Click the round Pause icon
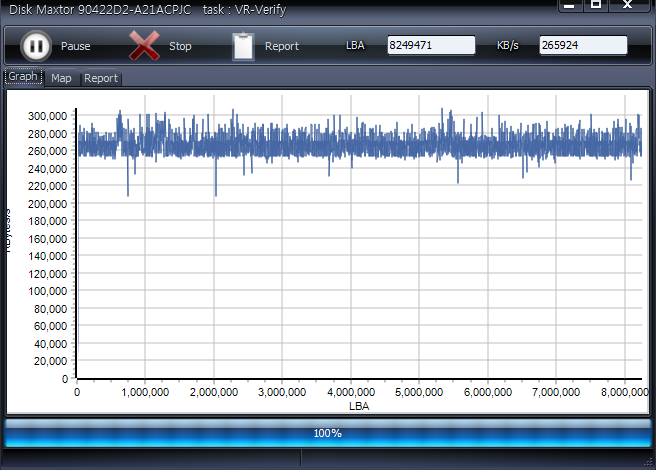Viewport: 656px width, 470px height. point(36,46)
